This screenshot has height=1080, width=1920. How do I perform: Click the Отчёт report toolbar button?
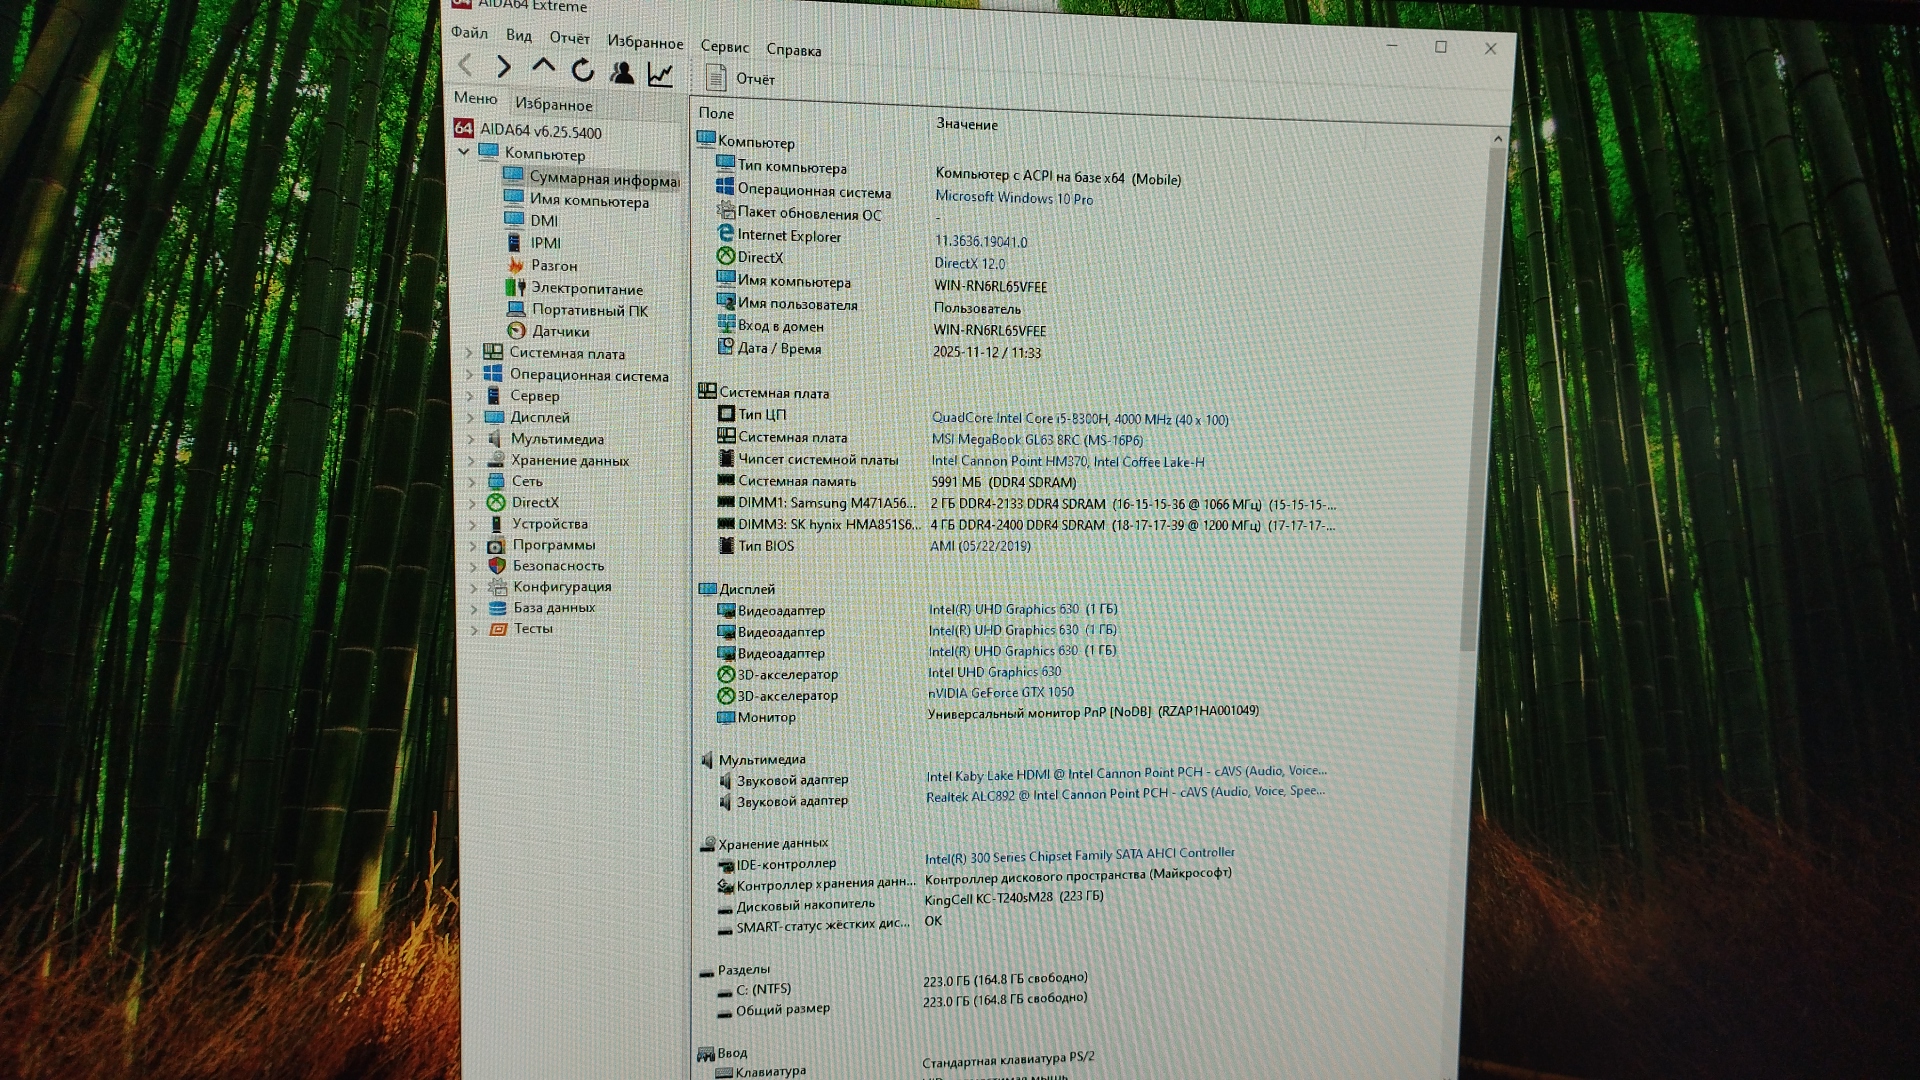pyautogui.click(x=741, y=78)
